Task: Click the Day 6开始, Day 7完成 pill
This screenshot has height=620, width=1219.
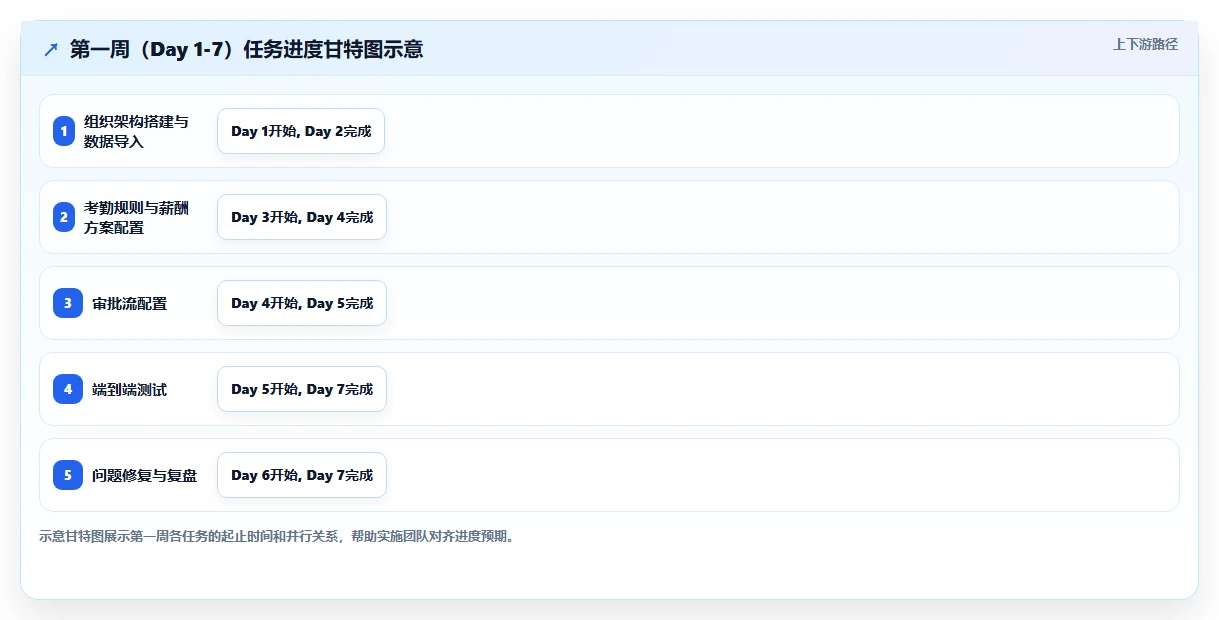Action: (302, 475)
